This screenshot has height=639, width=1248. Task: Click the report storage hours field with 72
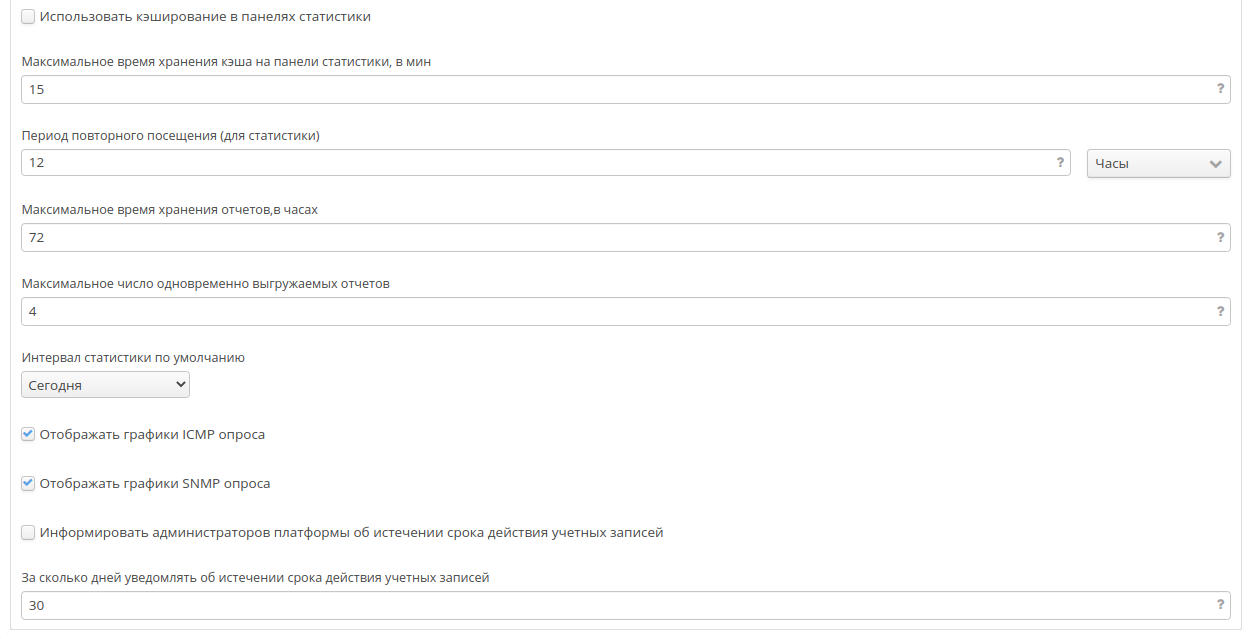[x=600, y=238]
